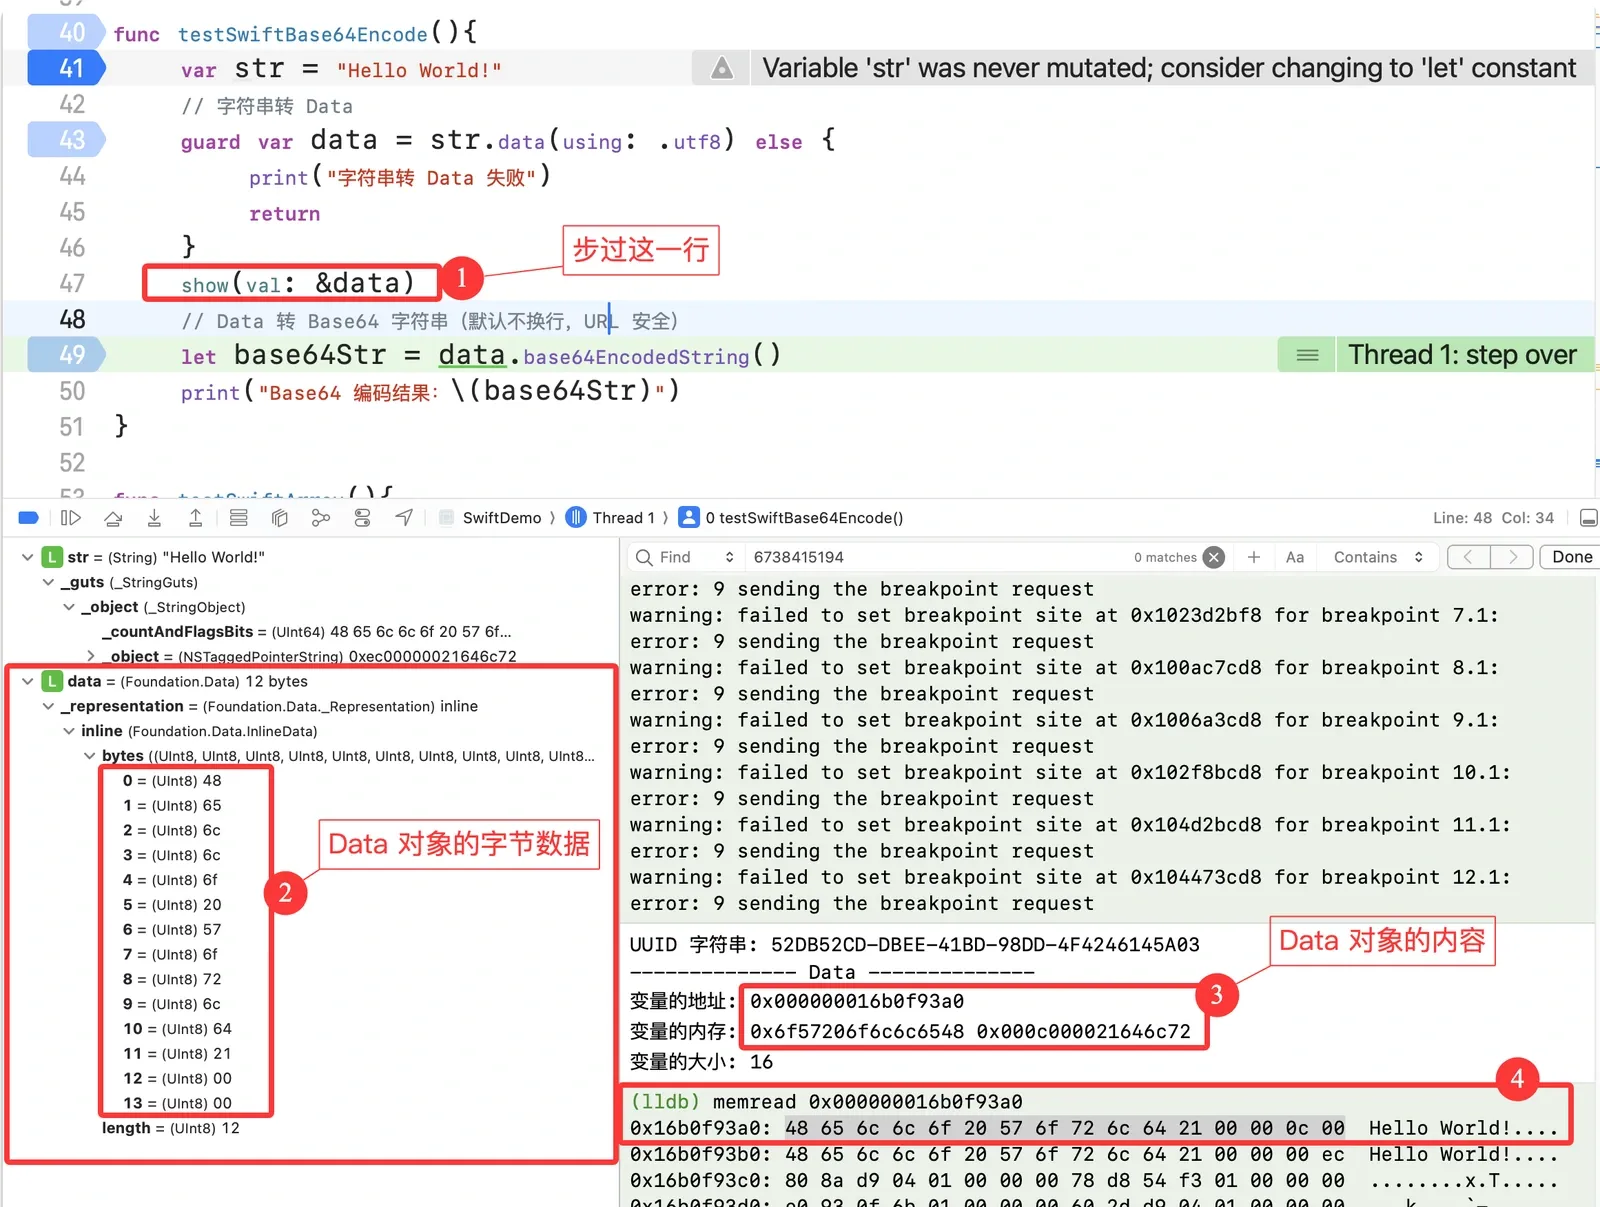Open the Contains match-type dropdown
Screen dimensions: 1600x1207
1378,557
